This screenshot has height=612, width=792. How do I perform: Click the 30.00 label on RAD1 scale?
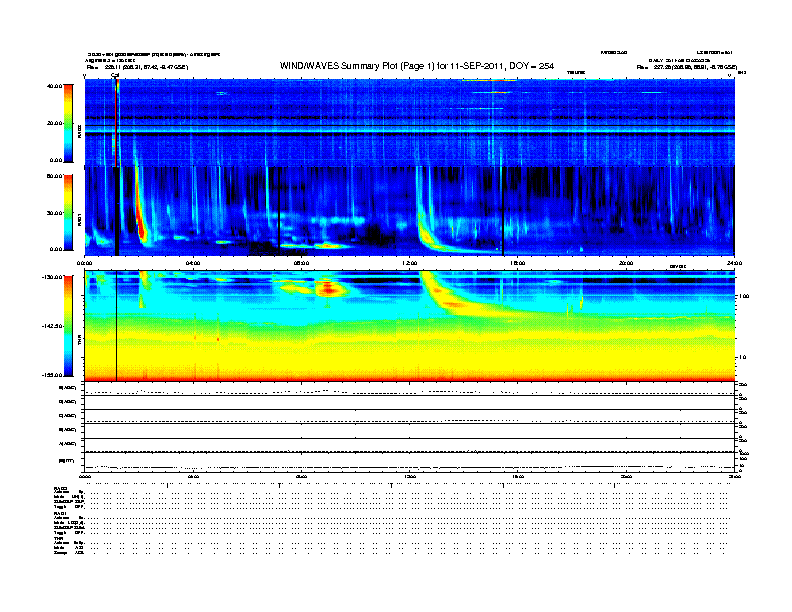pyautogui.click(x=55, y=213)
